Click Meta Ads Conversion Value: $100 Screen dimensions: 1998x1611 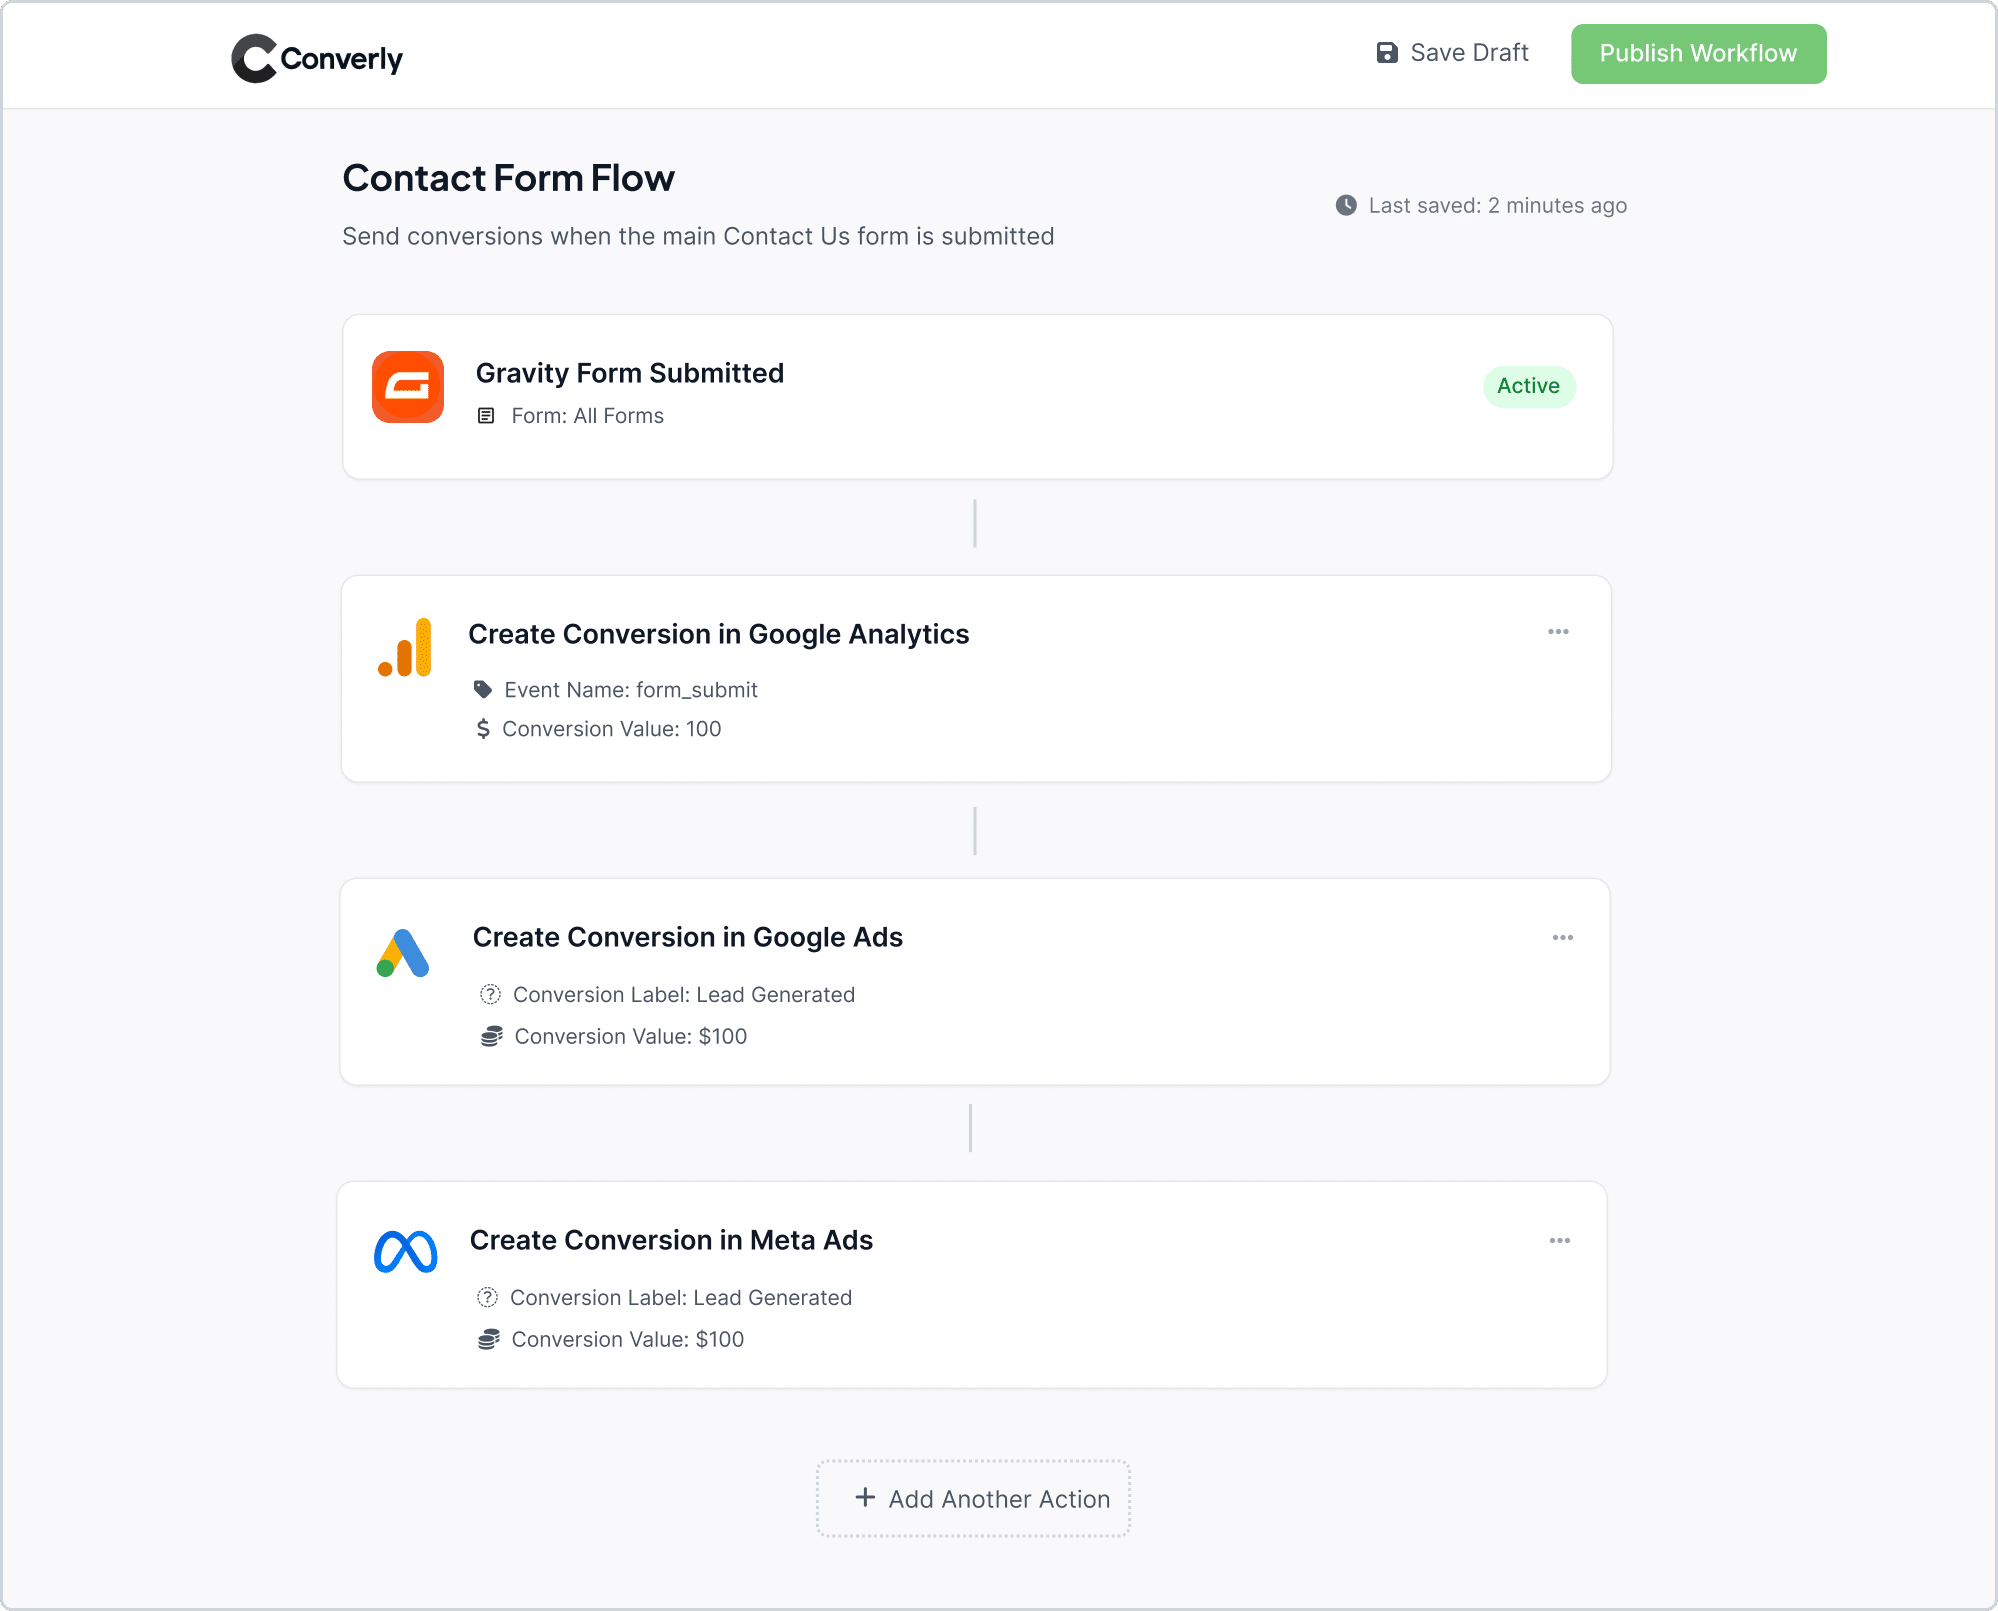[x=627, y=1340]
